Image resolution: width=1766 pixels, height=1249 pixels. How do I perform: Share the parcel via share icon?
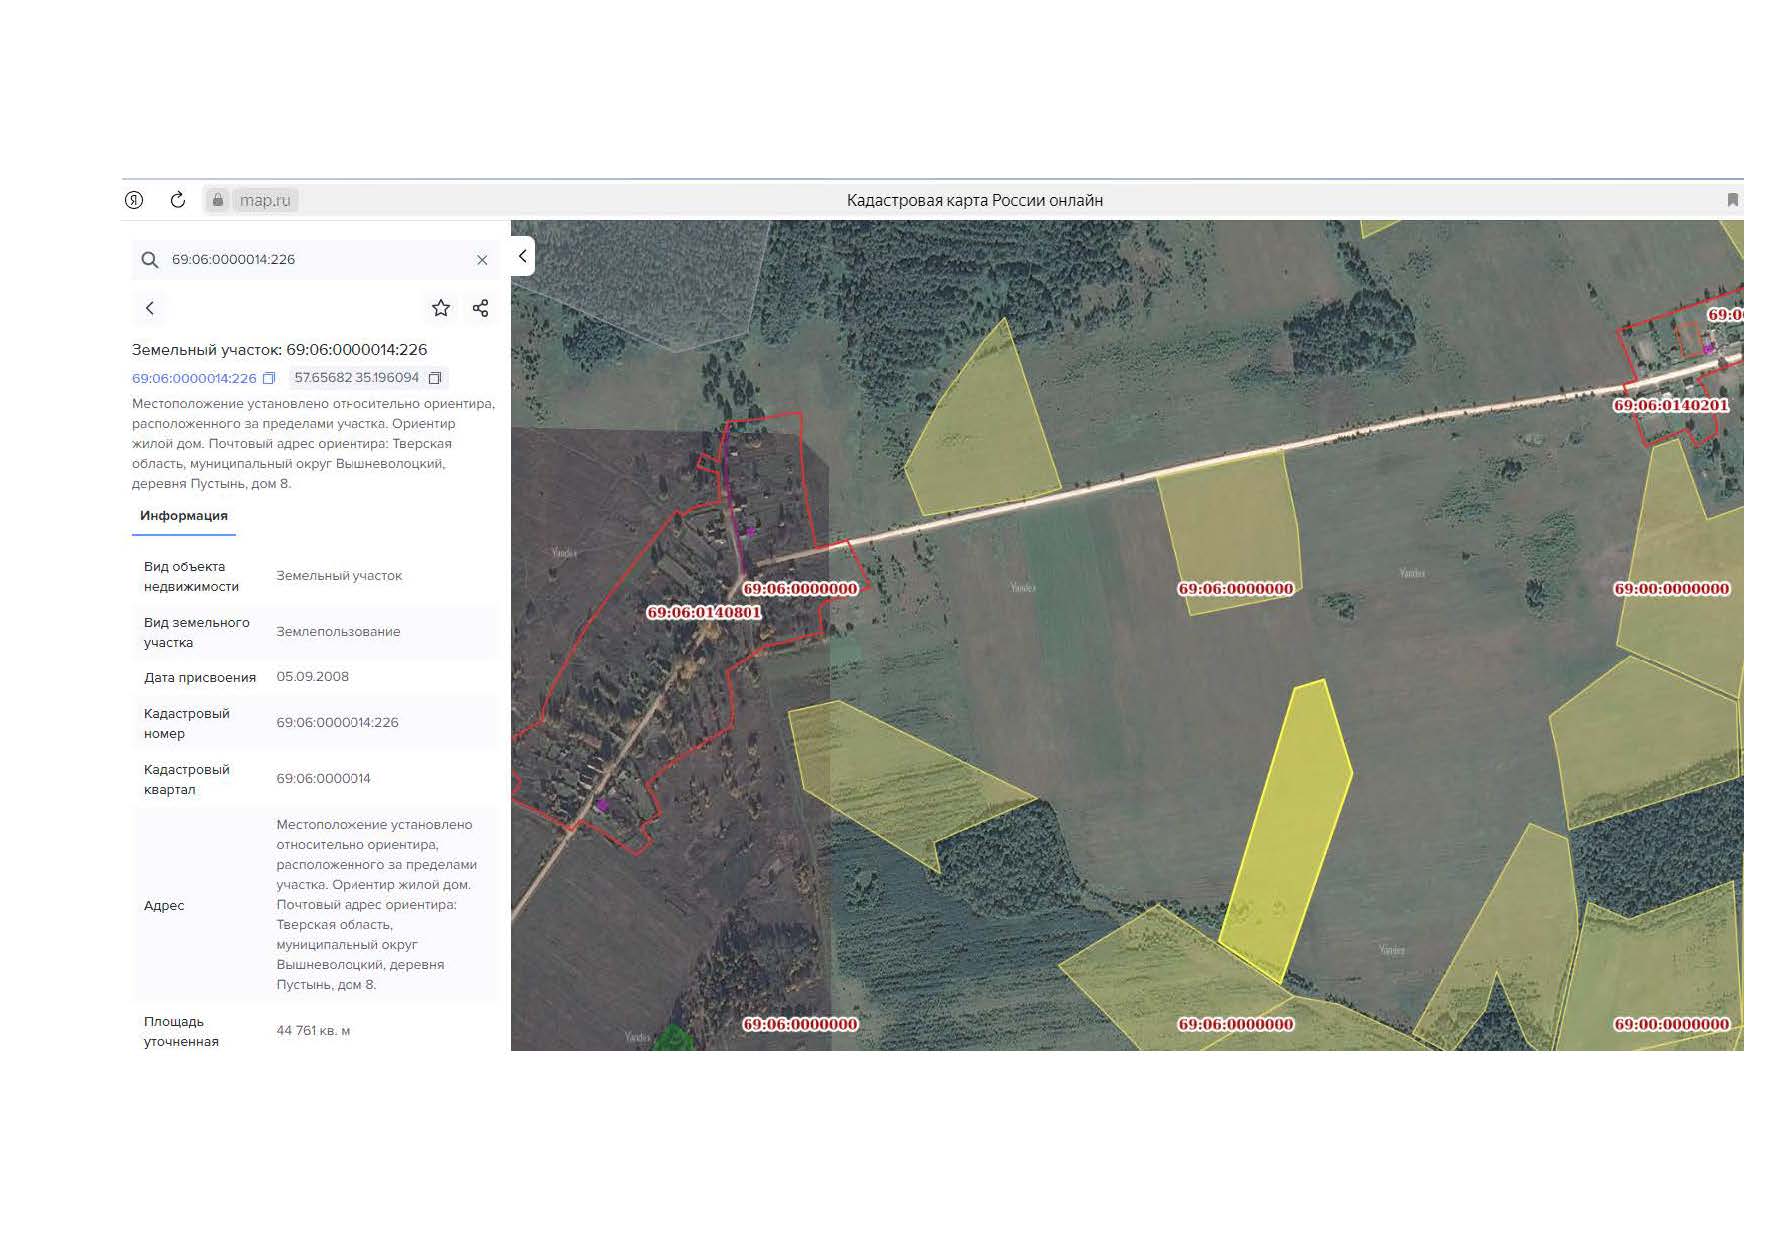pos(480,308)
